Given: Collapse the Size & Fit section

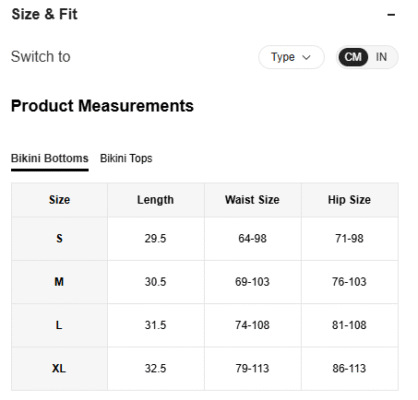Looking at the screenshot, I should click(x=391, y=15).
